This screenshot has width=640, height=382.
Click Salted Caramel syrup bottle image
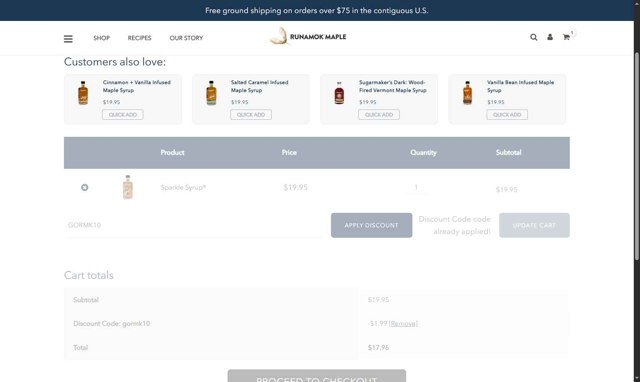[x=211, y=93]
